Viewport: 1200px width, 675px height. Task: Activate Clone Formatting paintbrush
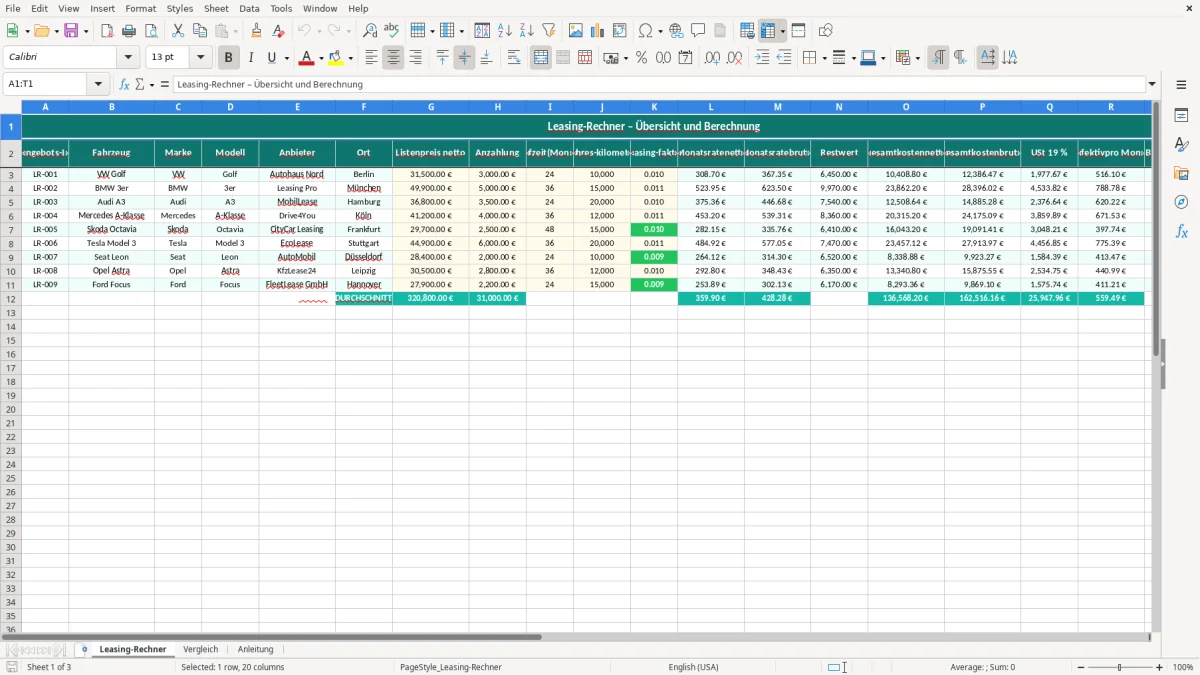[257, 31]
